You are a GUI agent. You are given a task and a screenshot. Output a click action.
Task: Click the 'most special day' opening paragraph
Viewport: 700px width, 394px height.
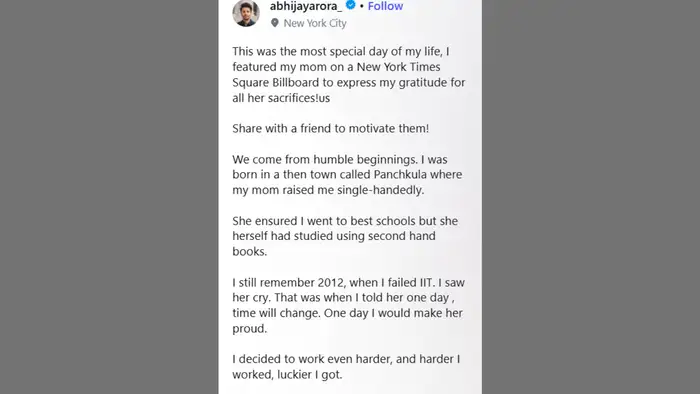(349, 75)
